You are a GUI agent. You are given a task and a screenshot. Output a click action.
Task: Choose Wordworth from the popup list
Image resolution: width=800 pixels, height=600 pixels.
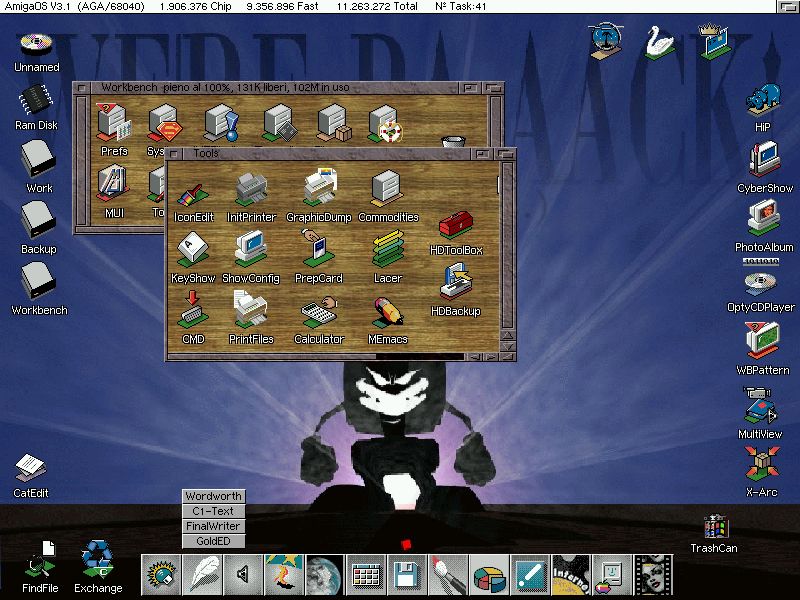(213, 496)
